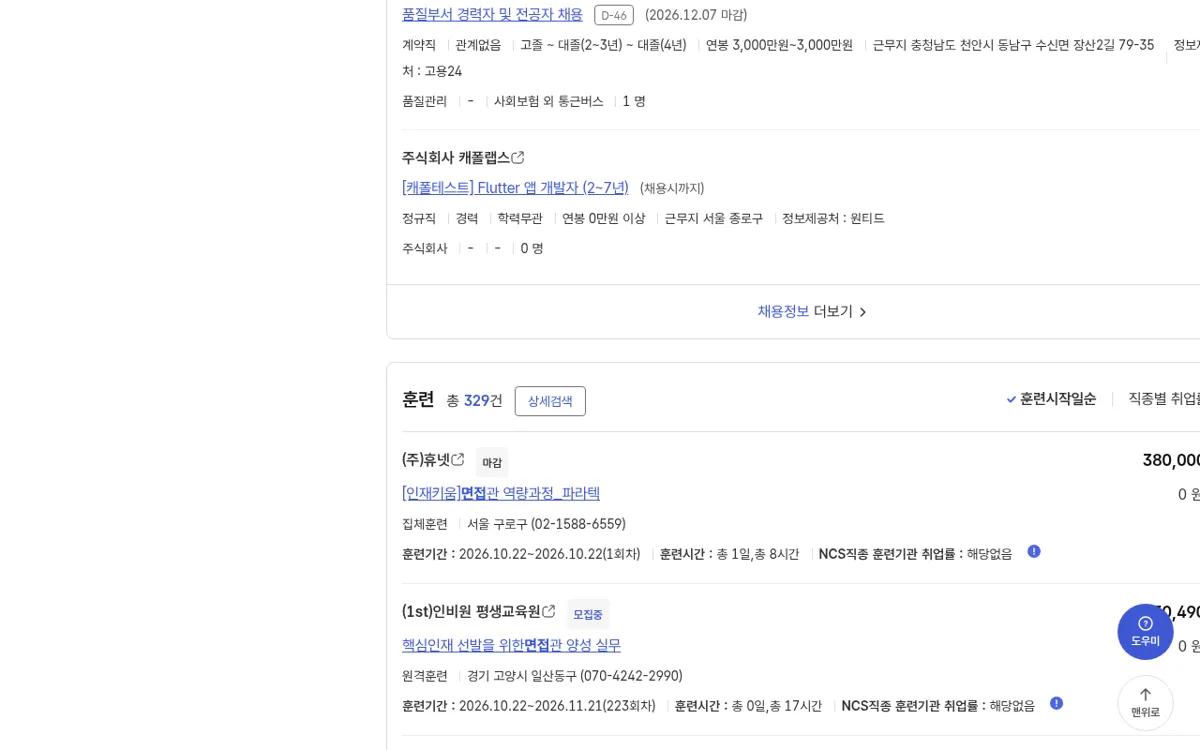
Task: Click text 근무지 충청남도 천안시 동남구 address
Action: 1013,45
